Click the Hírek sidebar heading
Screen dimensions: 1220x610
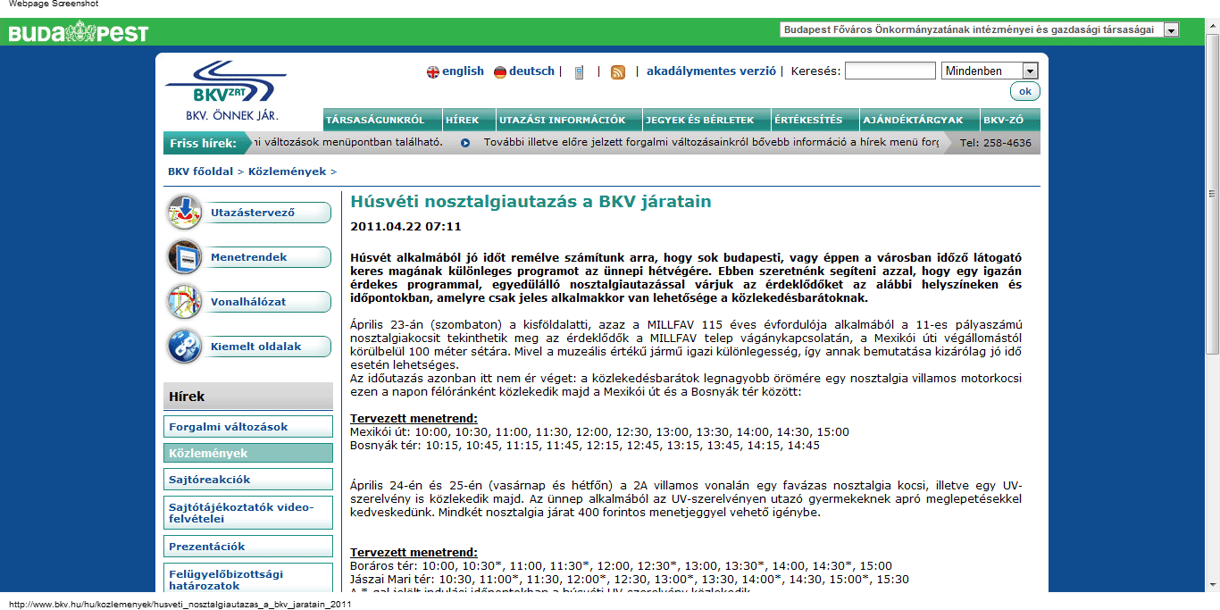tap(248, 396)
